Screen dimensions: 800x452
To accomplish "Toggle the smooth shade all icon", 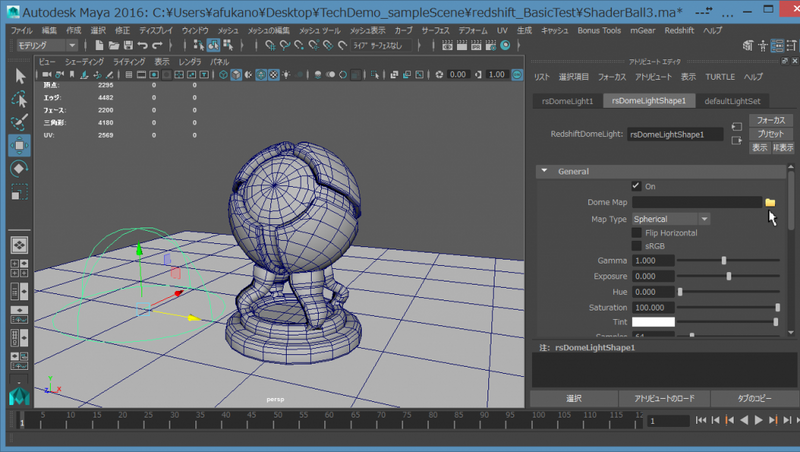I will [x=236, y=74].
